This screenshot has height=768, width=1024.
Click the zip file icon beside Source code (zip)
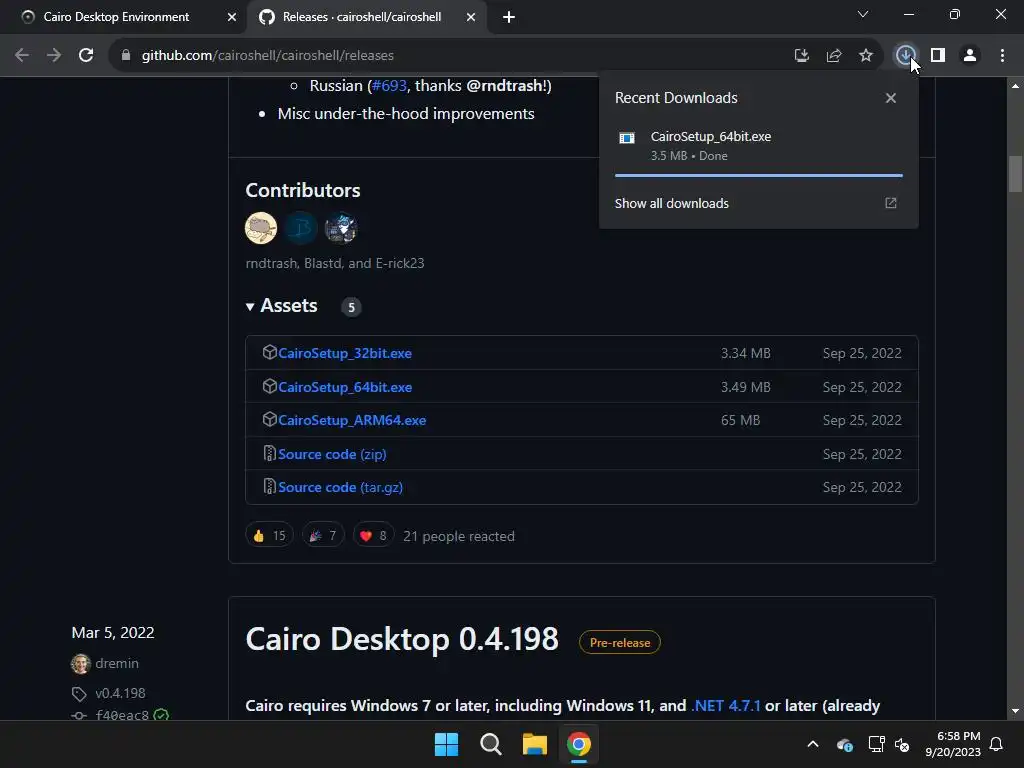click(x=269, y=453)
